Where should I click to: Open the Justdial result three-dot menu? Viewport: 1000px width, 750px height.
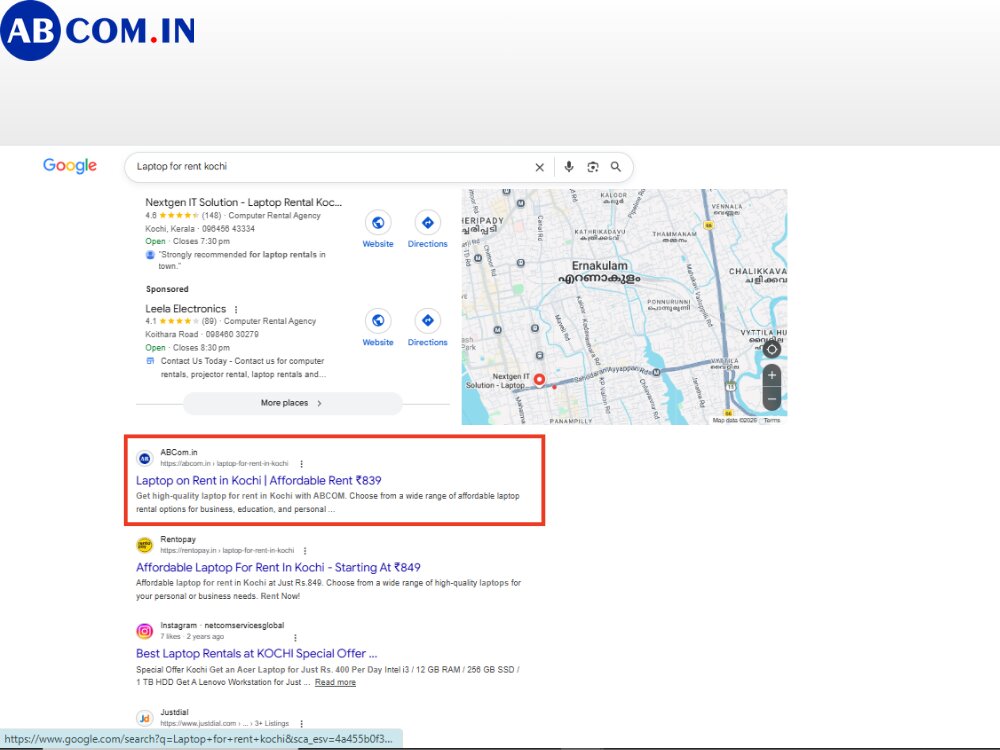302,724
